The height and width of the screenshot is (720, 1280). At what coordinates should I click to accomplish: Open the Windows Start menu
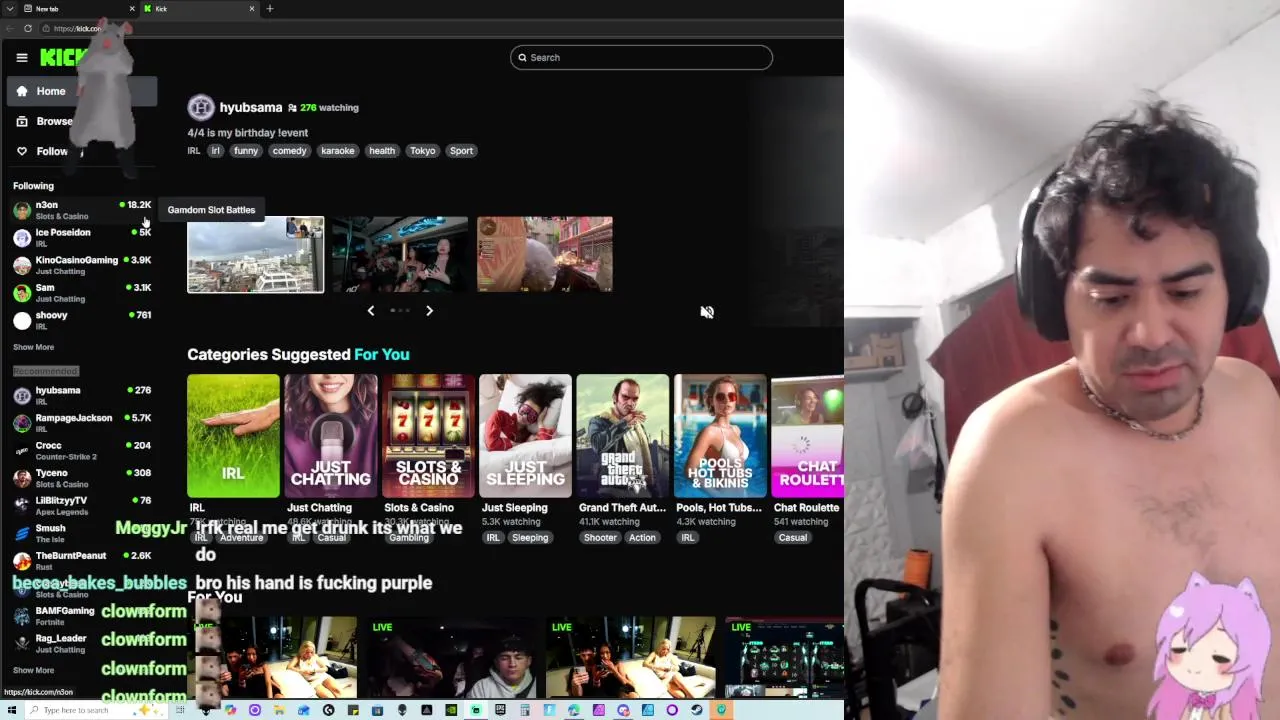pyautogui.click(x=10, y=710)
